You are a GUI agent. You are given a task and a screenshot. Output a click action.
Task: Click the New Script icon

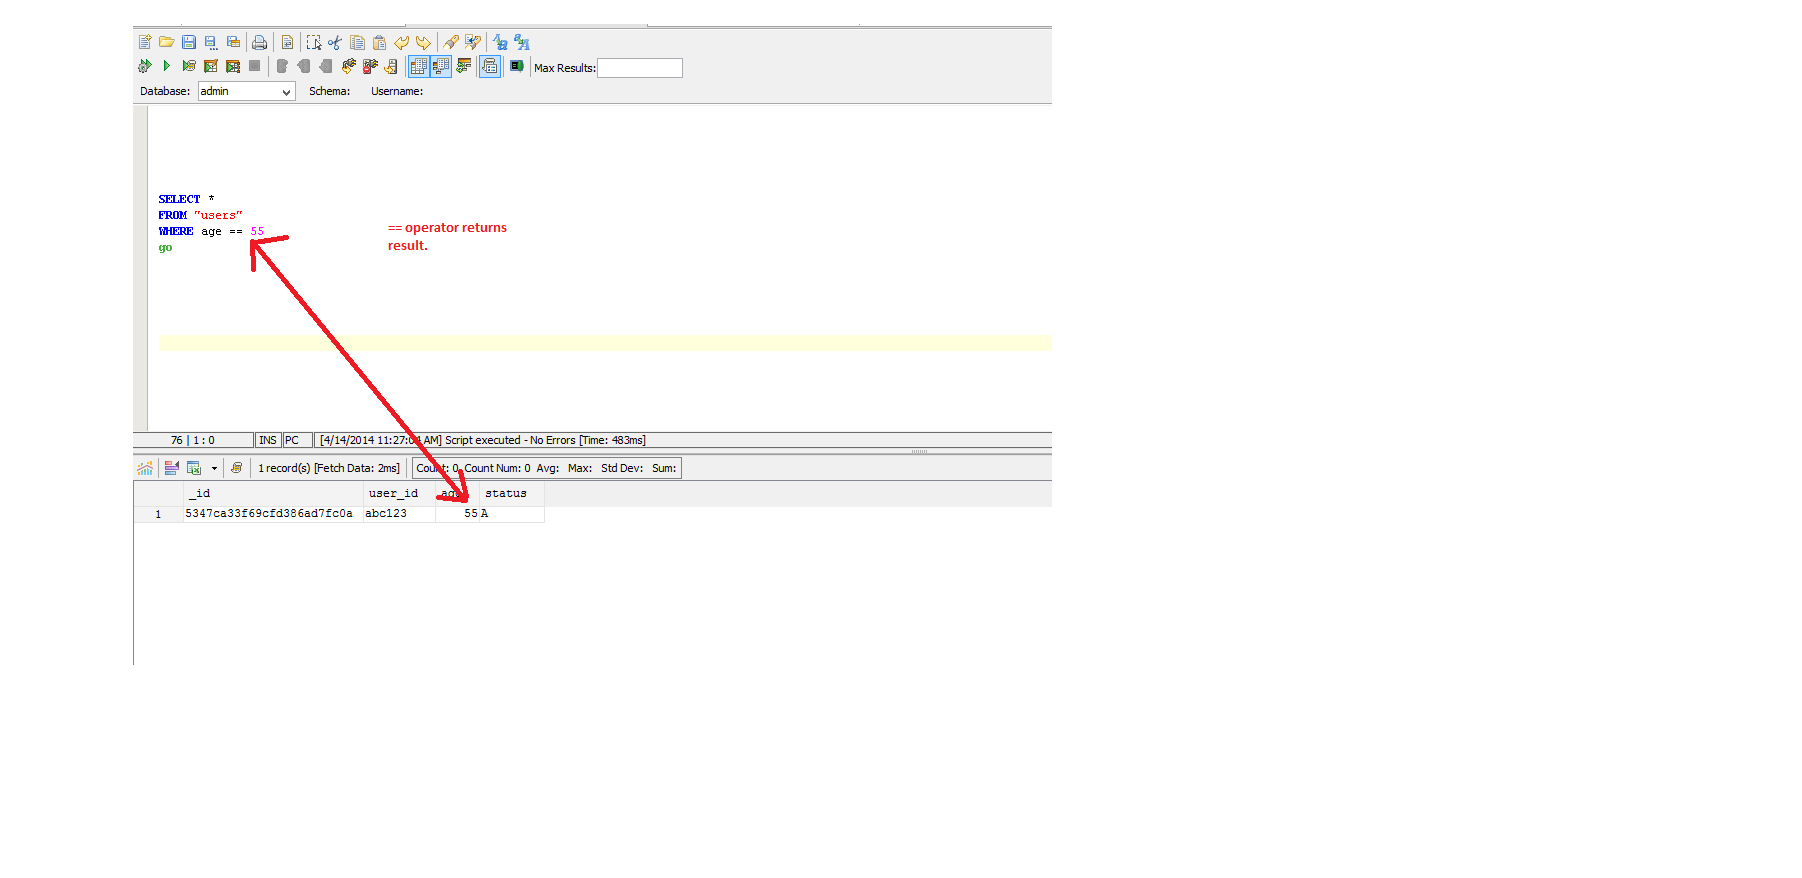coord(145,42)
